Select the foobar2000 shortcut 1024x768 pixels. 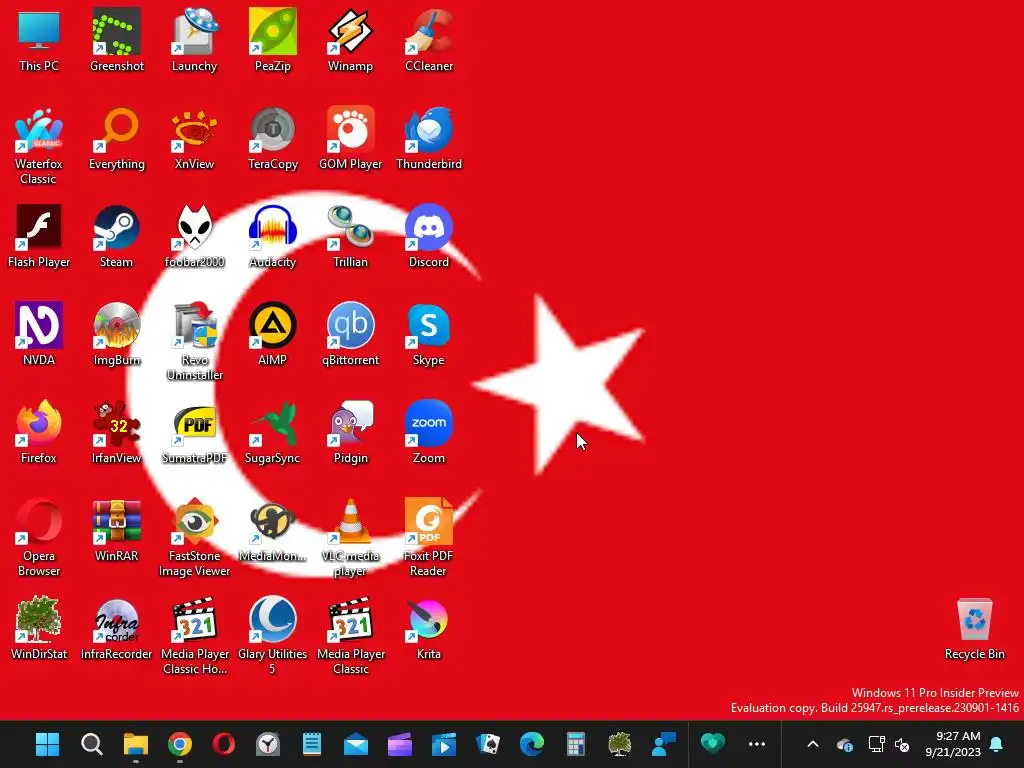point(195,236)
